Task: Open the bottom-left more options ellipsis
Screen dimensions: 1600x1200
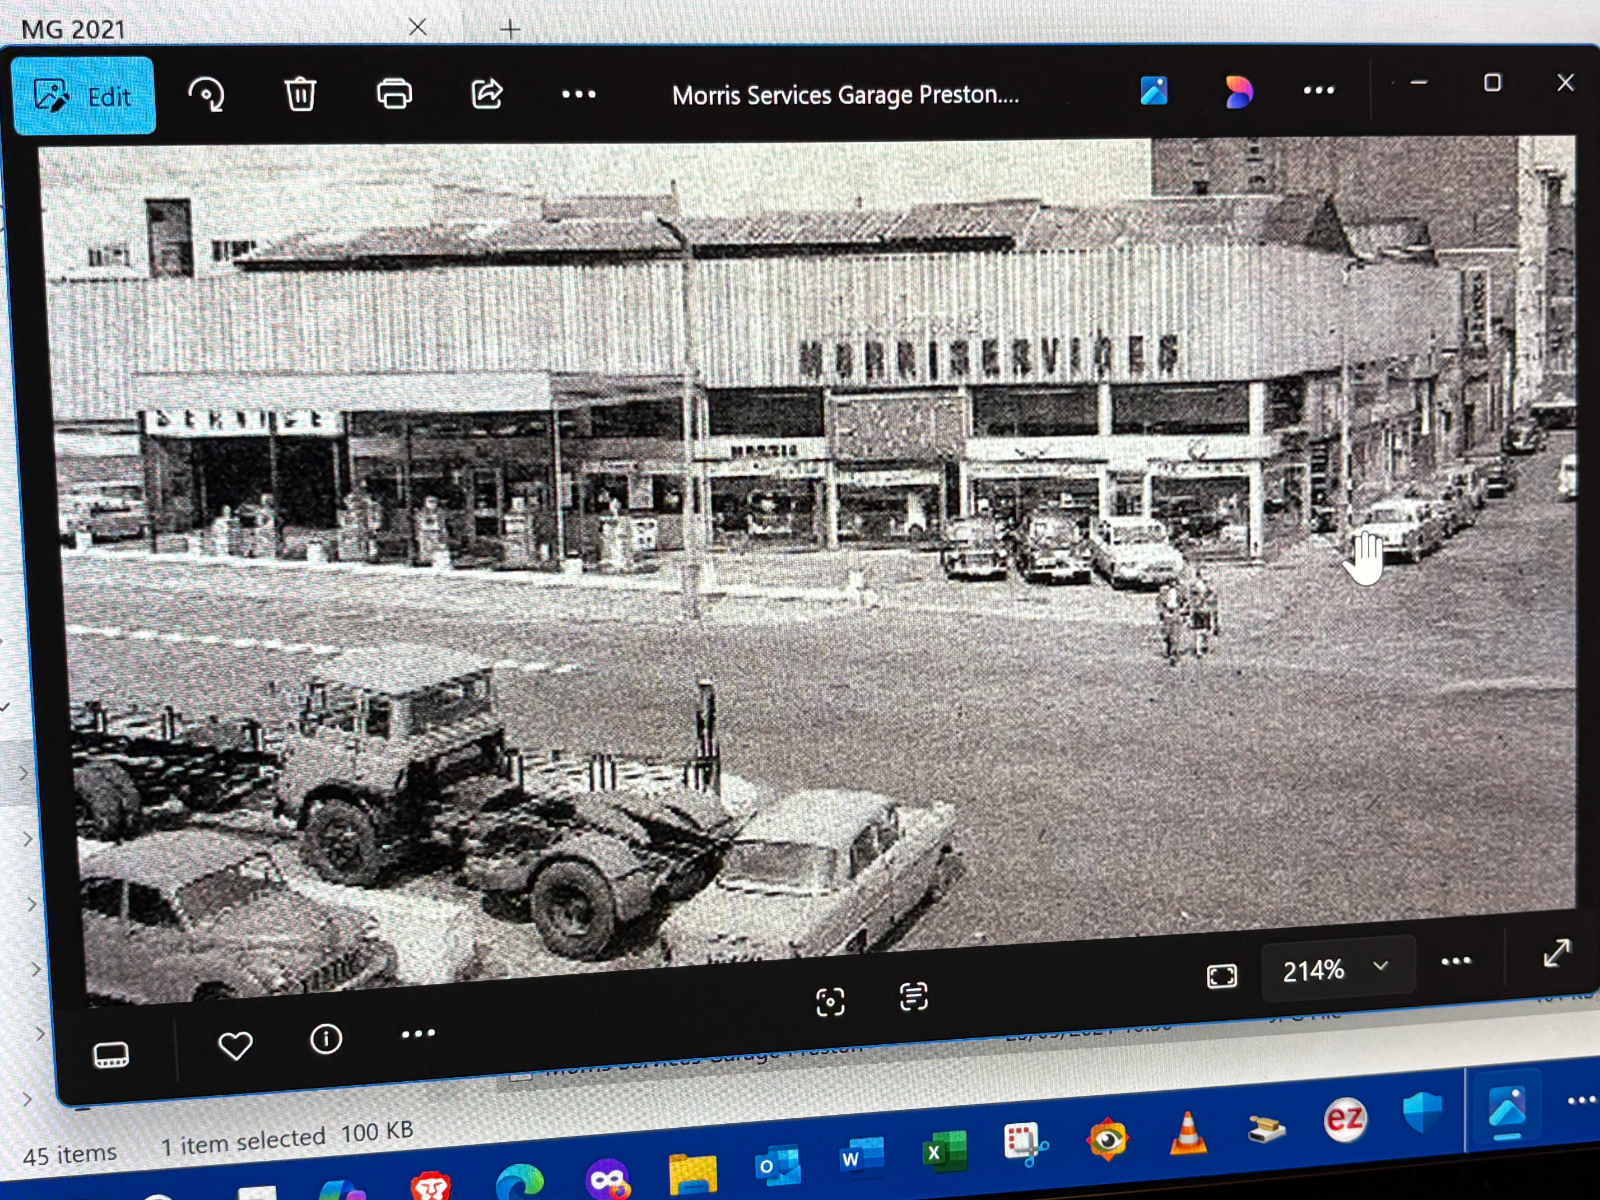Action: tap(418, 1033)
